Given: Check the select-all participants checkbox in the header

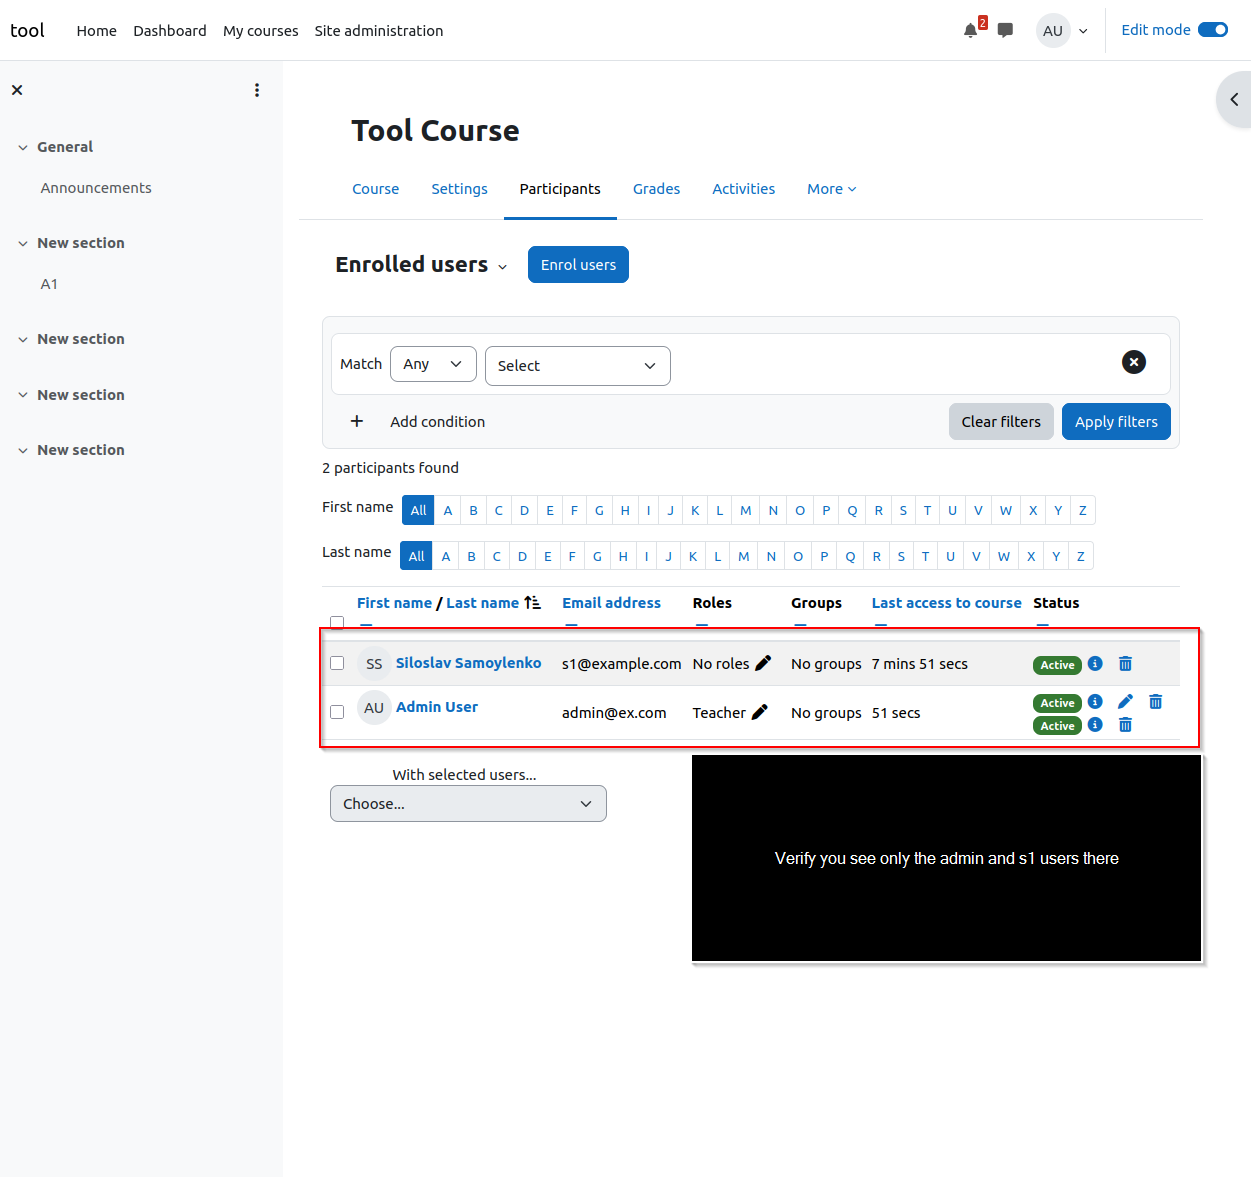Looking at the screenshot, I should coord(337,622).
